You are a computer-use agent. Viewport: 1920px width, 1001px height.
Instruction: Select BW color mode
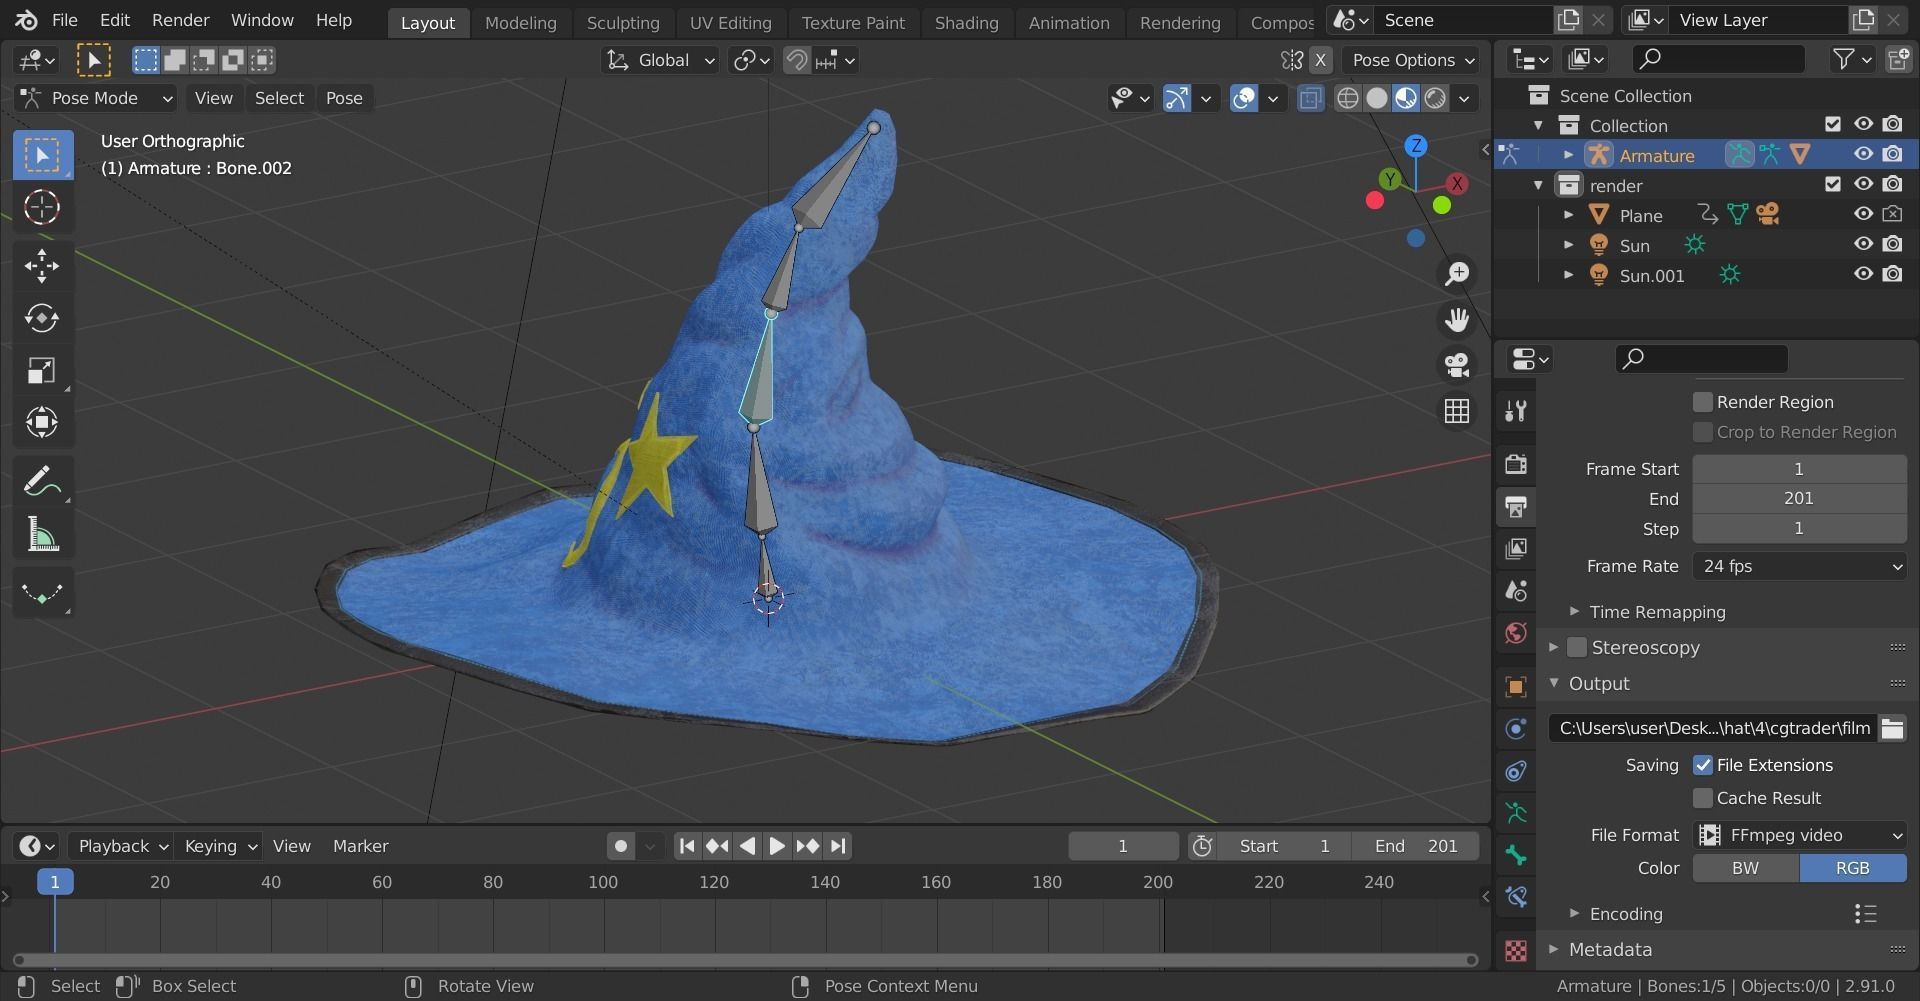(x=1745, y=868)
